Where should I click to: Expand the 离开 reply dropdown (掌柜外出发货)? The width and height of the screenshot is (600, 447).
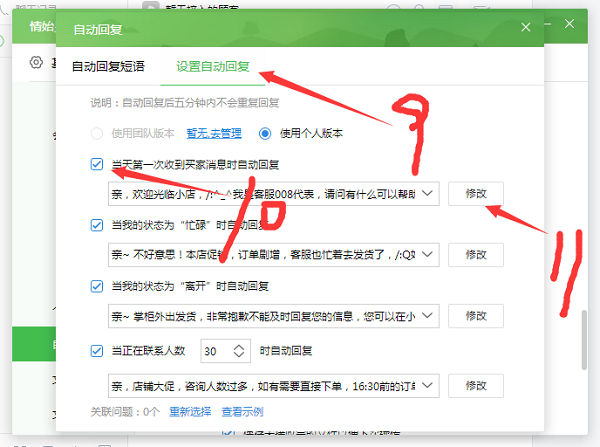tap(427, 318)
